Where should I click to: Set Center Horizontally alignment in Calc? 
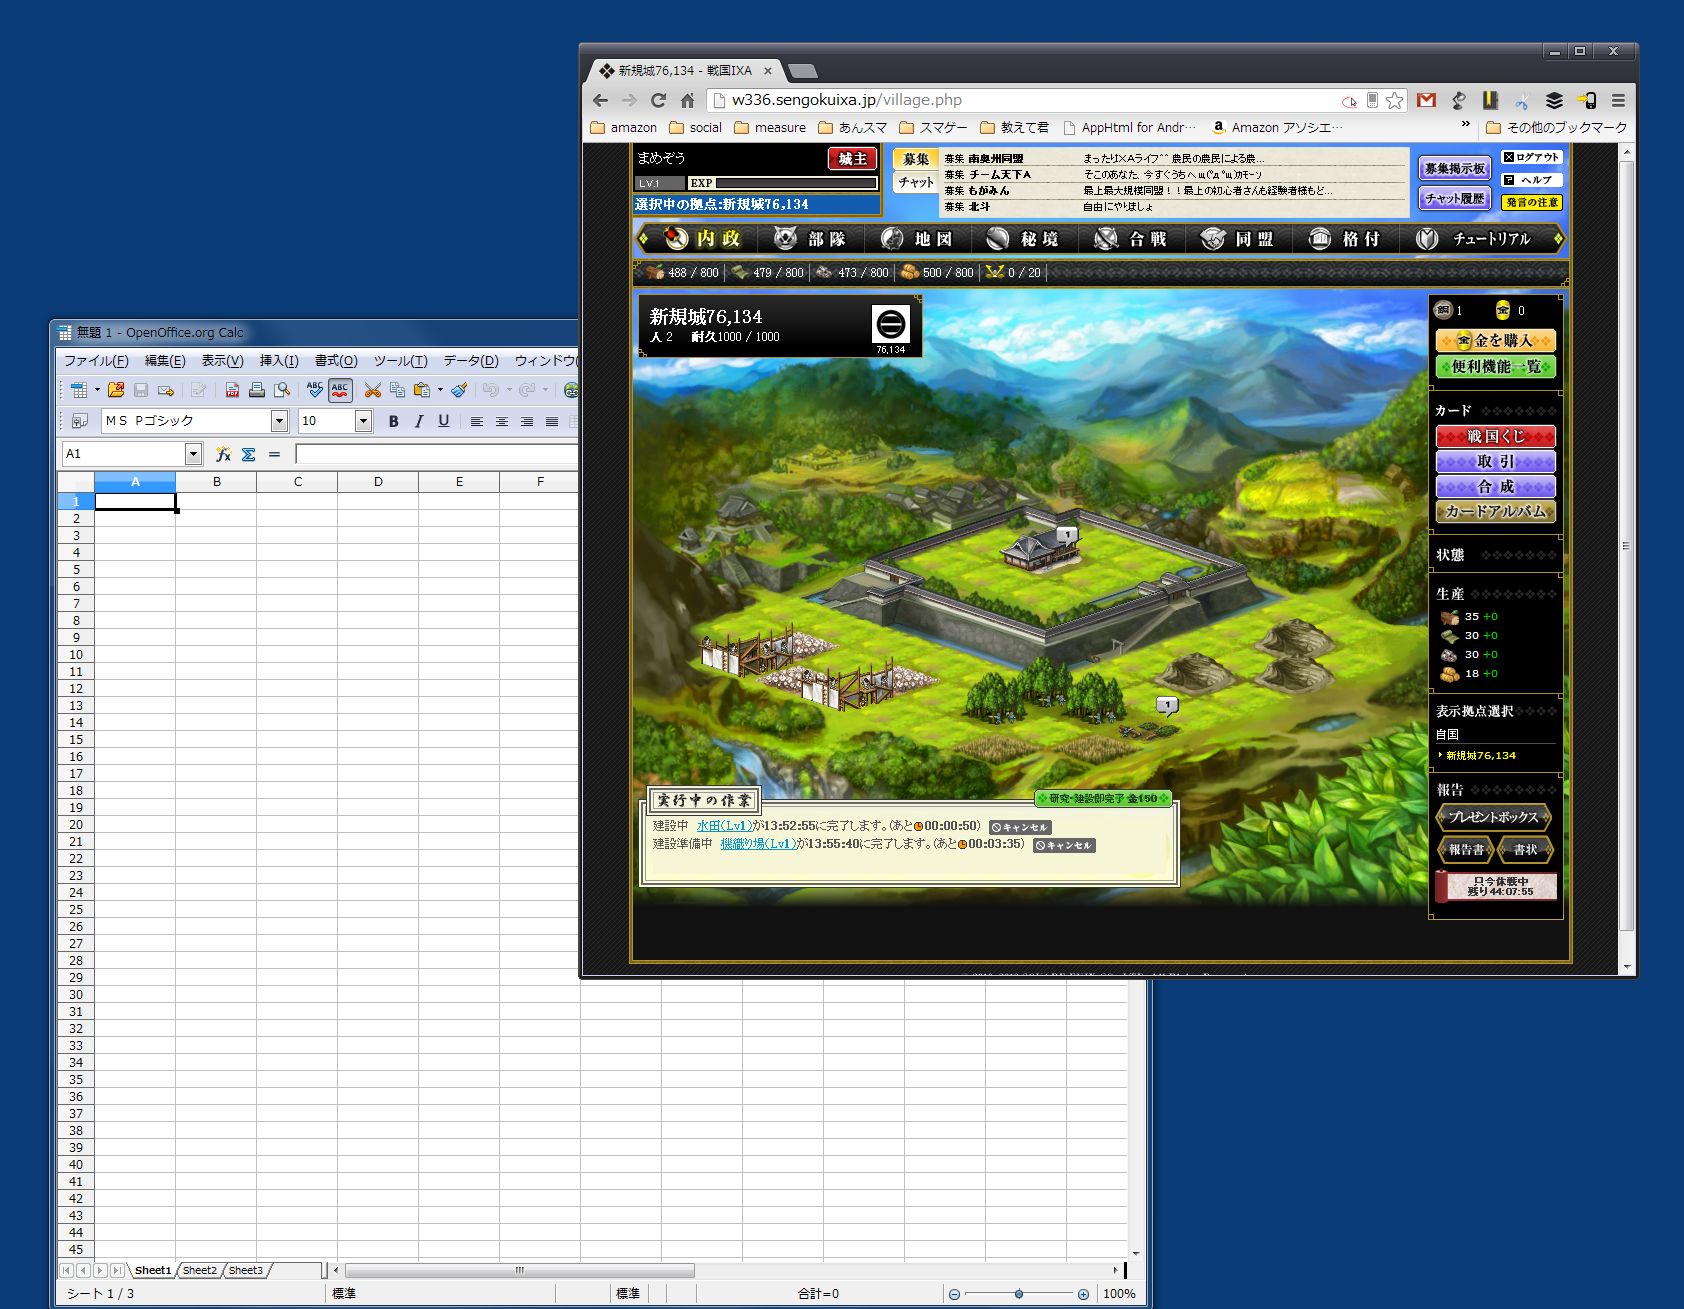click(x=502, y=421)
